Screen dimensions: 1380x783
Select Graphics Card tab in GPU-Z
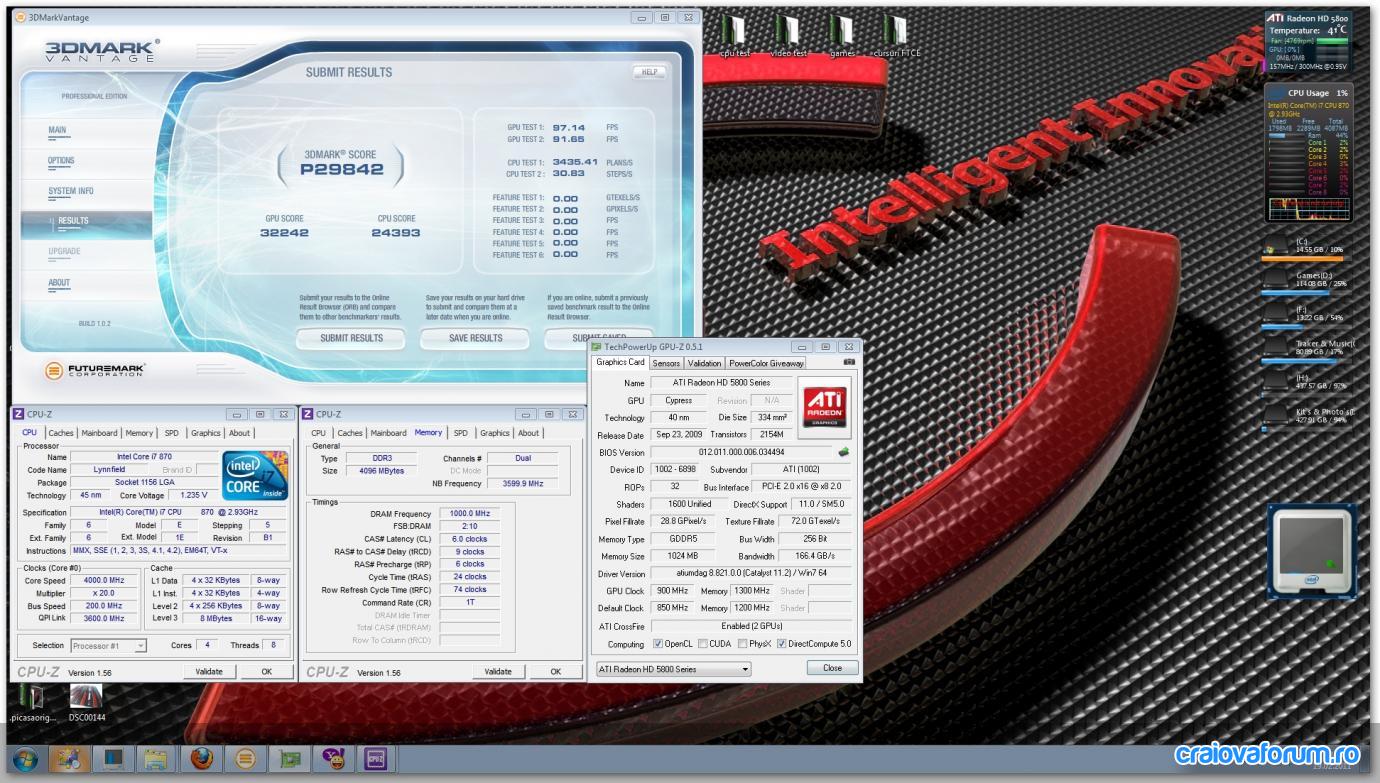[x=620, y=362]
